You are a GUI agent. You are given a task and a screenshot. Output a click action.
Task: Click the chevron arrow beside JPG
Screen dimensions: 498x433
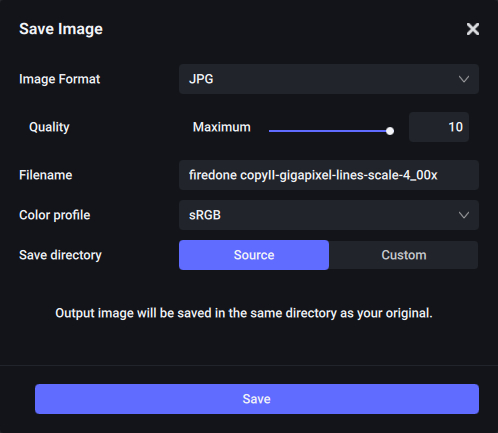pyautogui.click(x=464, y=79)
